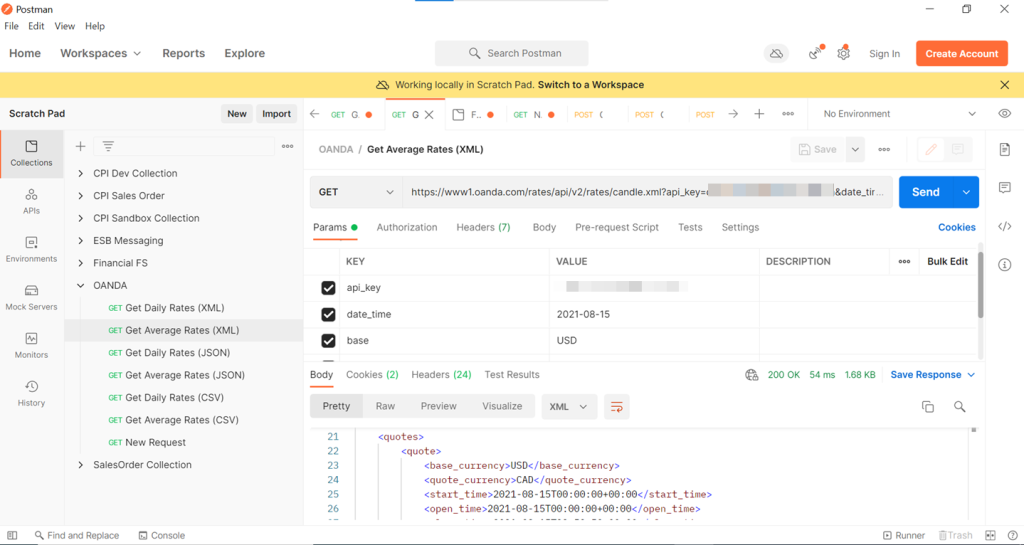Switch to the Raw response view

(x=385, y=406)
